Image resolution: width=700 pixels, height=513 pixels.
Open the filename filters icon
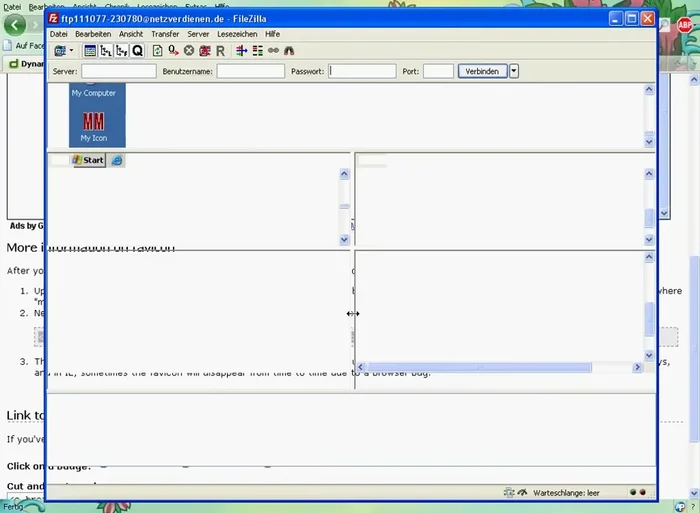coord(242,51)
